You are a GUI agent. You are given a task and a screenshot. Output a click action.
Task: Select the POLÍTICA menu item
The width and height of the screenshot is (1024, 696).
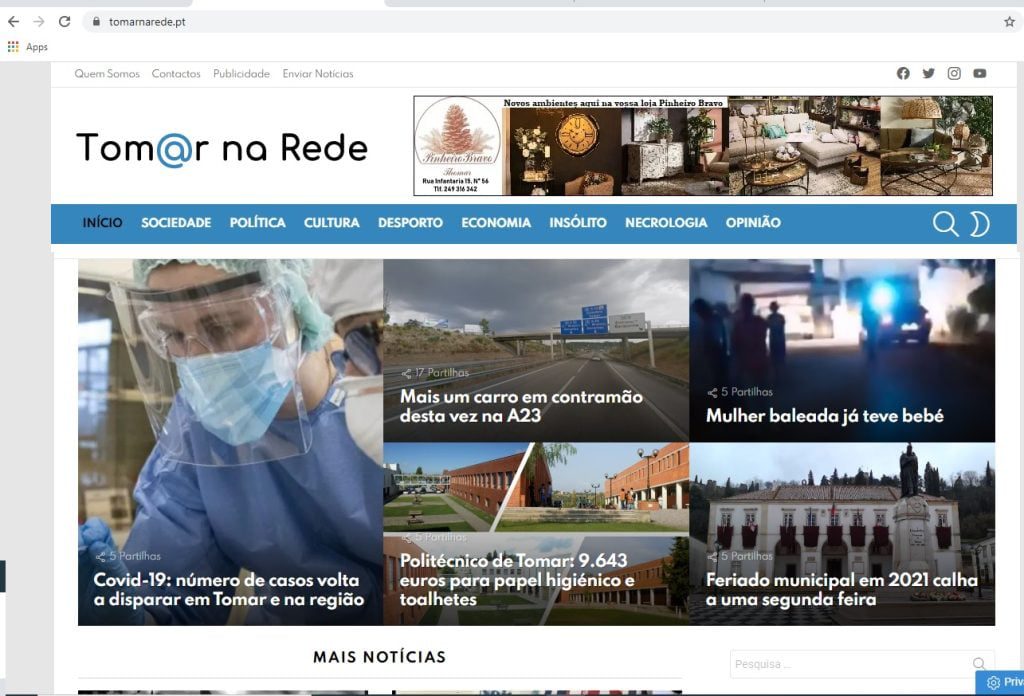point(257,223)
